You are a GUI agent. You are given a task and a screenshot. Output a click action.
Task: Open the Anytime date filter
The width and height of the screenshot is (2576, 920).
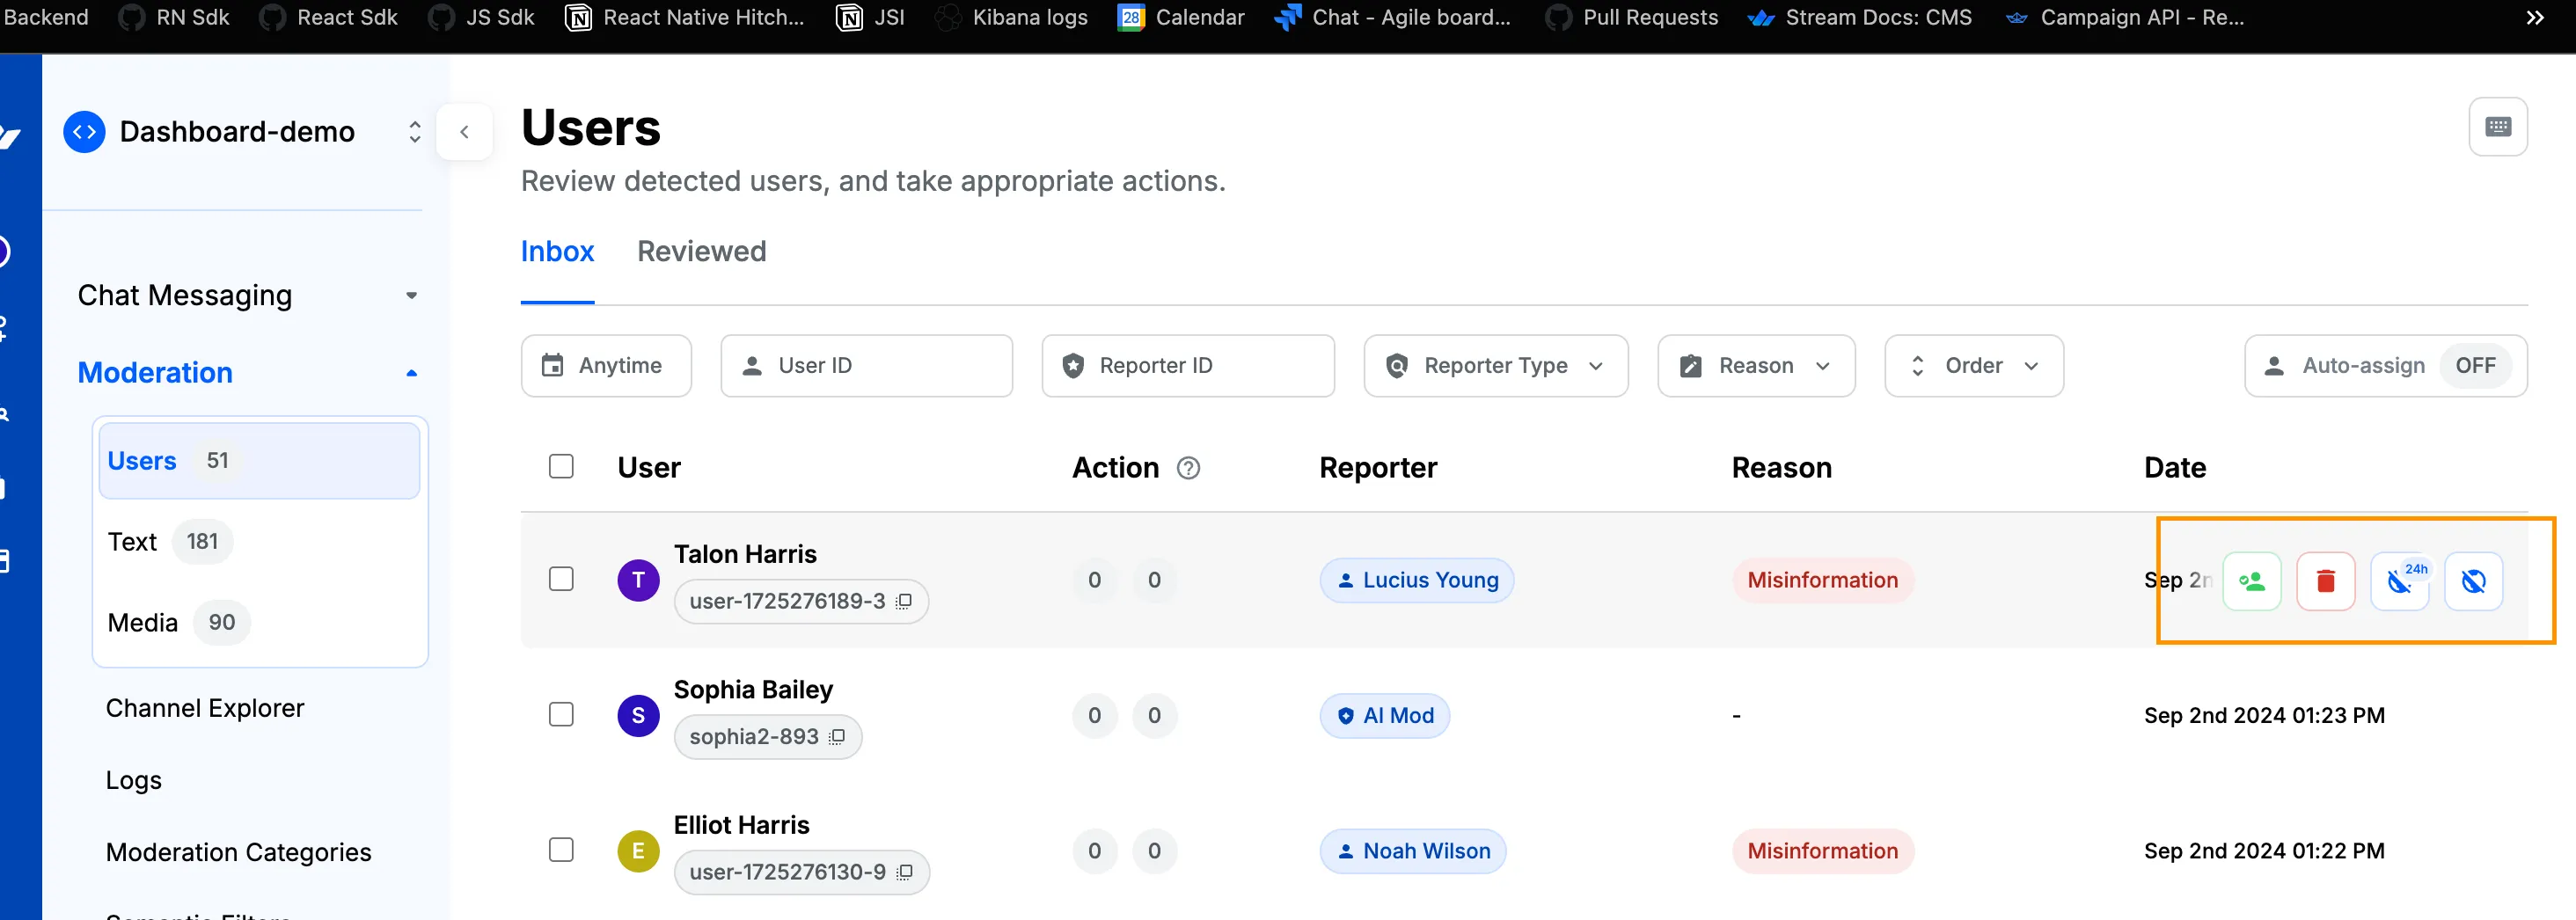[605, 366]
